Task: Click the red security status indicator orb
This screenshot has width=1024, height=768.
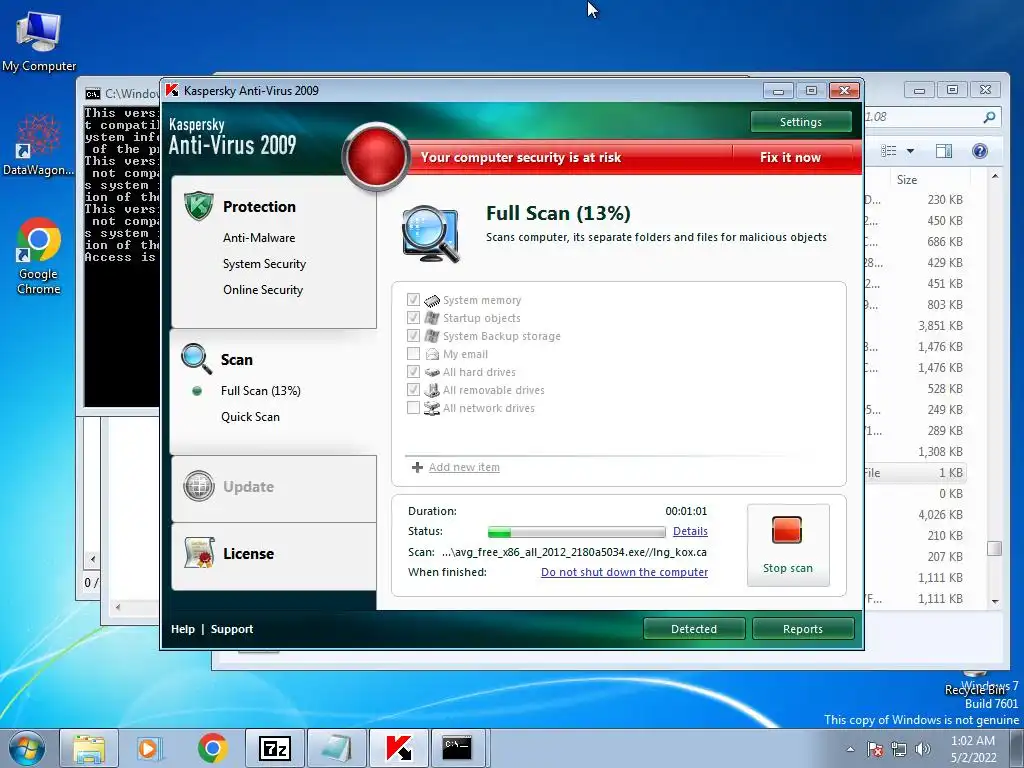Action: pyautogui.click(x=376, y=157)
